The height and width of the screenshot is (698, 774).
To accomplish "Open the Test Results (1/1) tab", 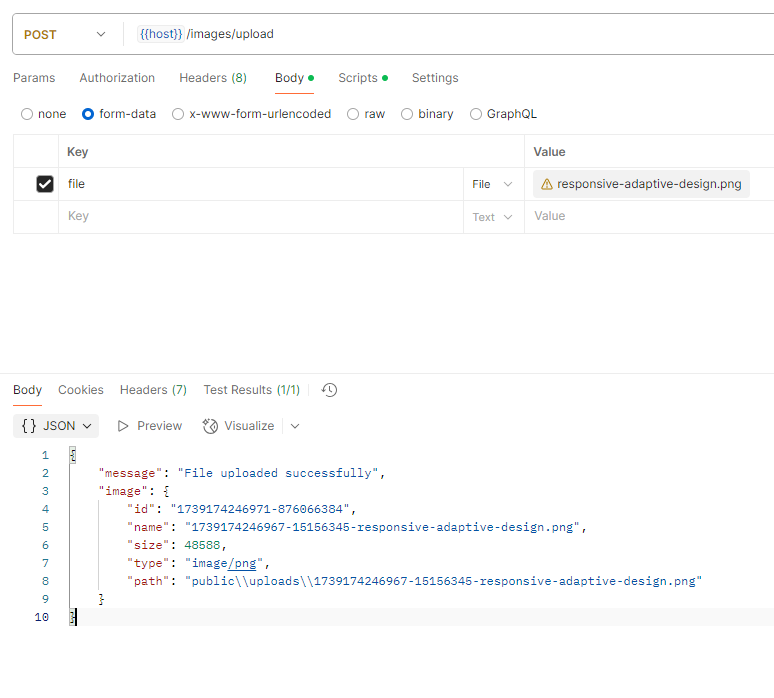I will pos(252,390).
